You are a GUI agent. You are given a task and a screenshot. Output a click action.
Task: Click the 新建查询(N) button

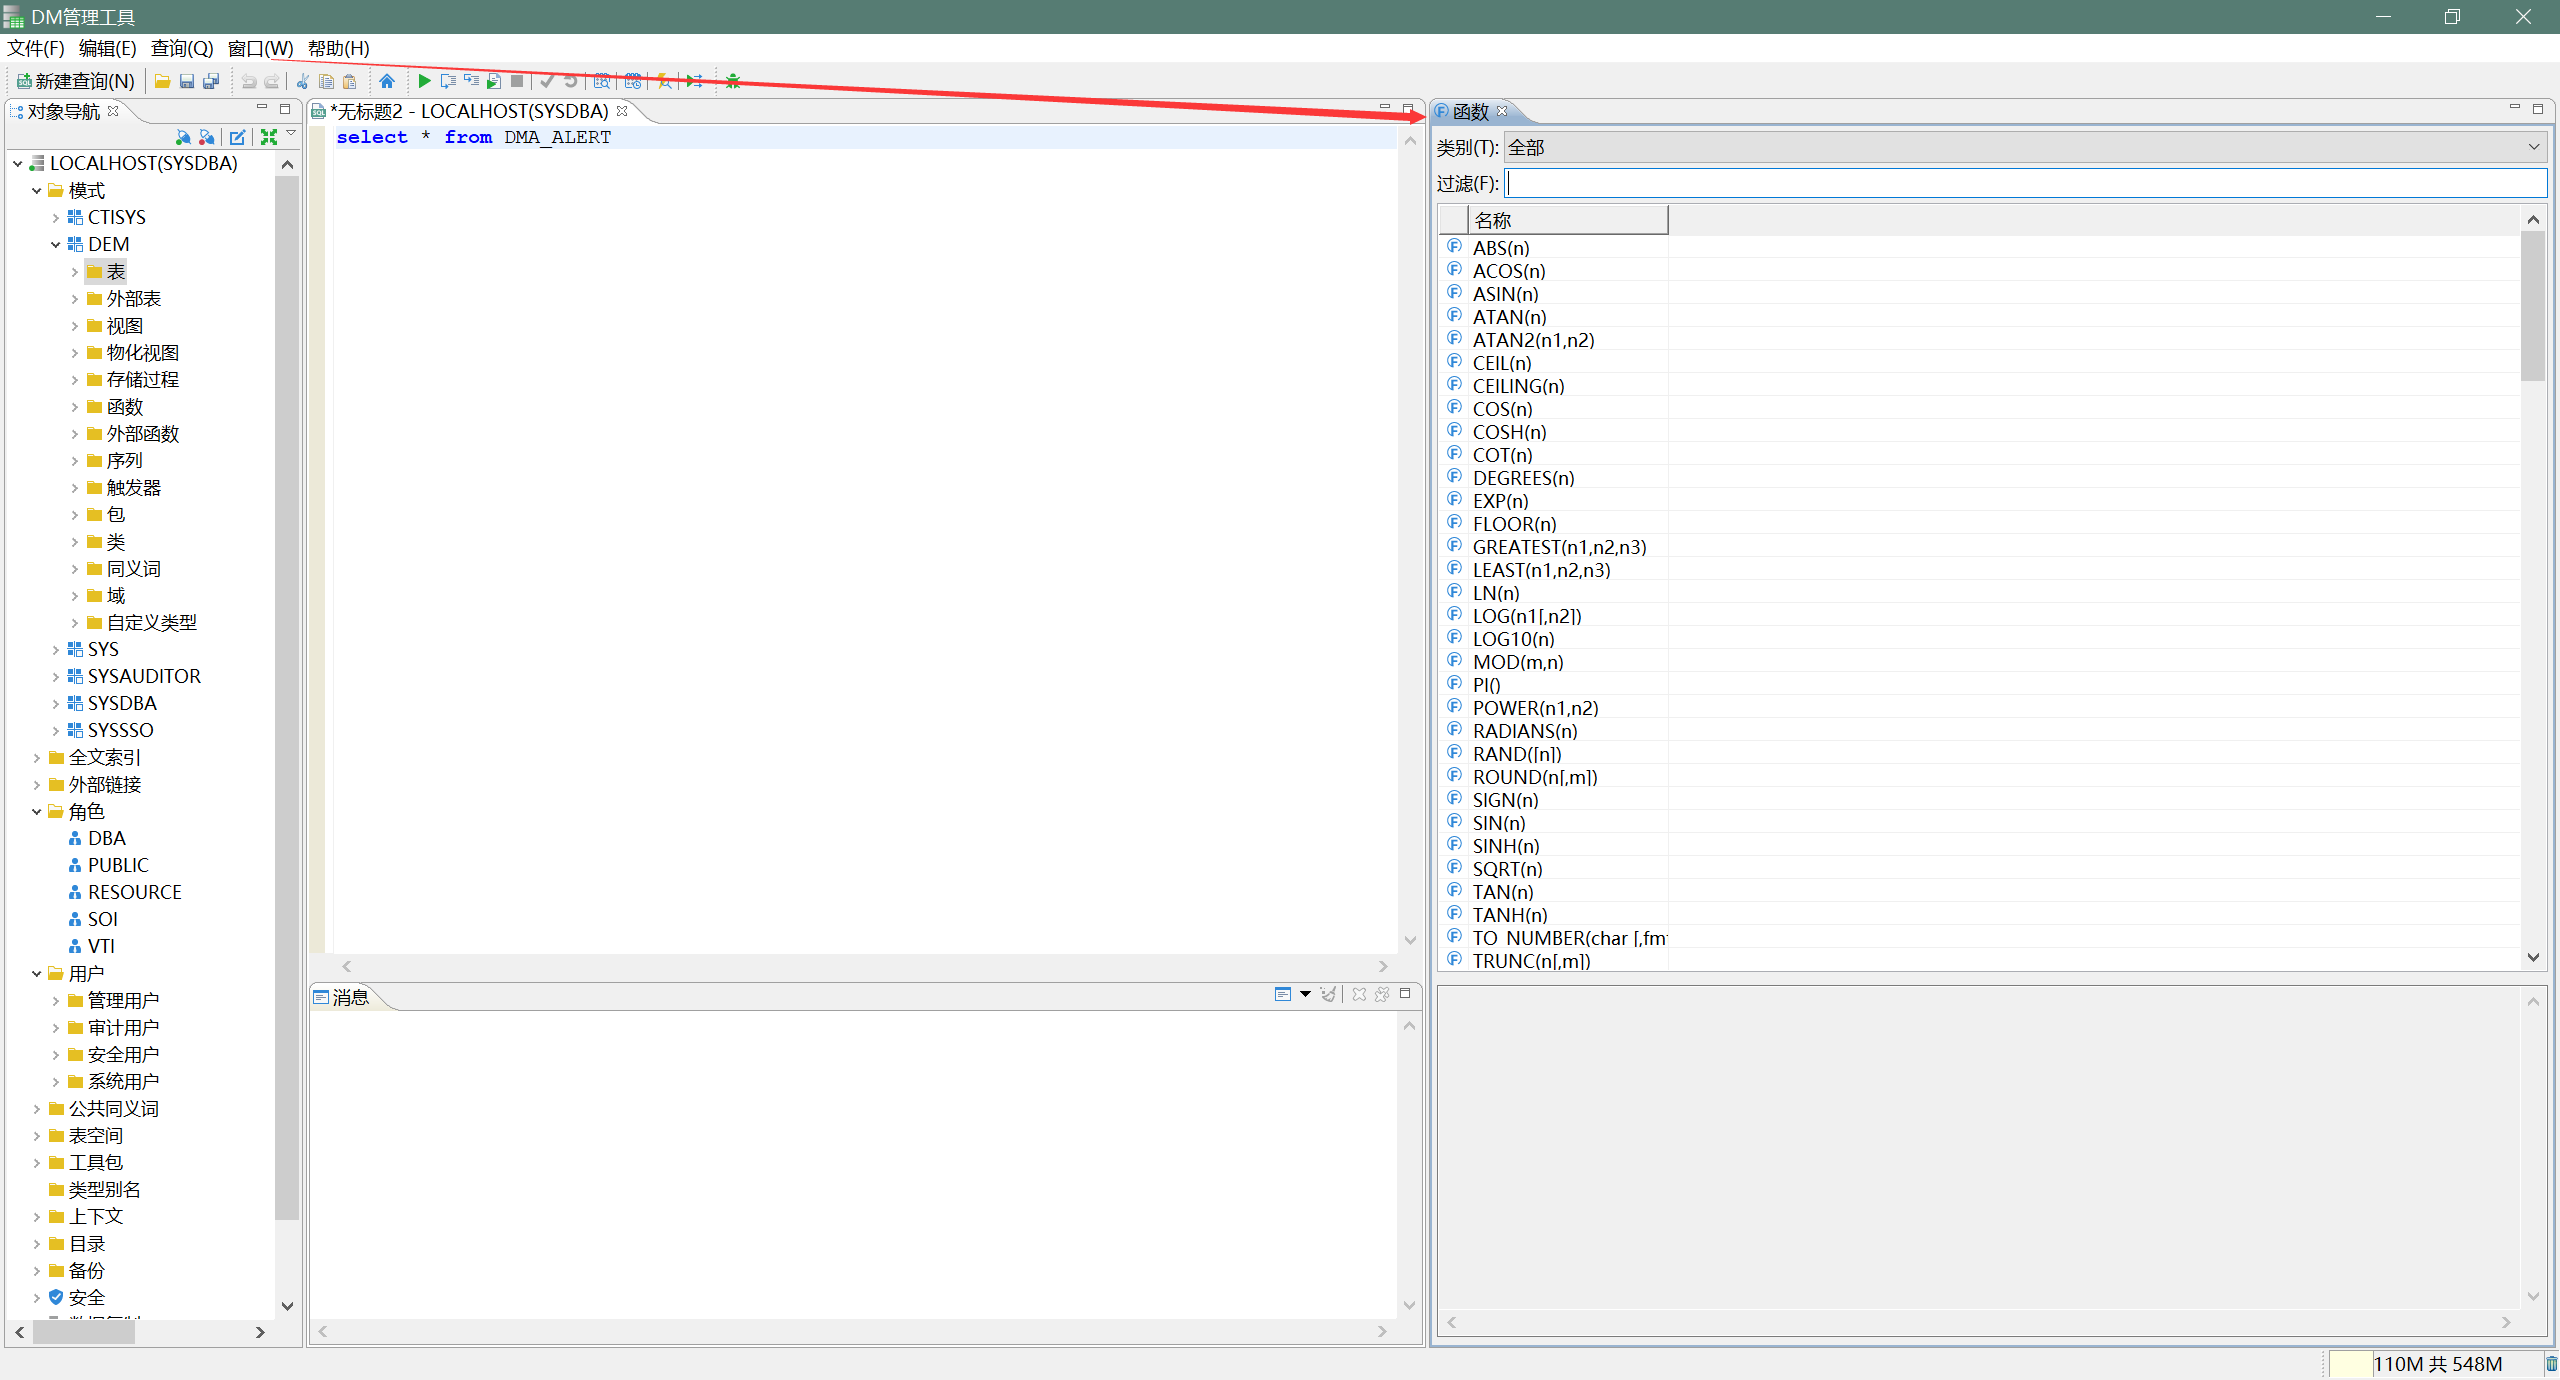point(76,81)
